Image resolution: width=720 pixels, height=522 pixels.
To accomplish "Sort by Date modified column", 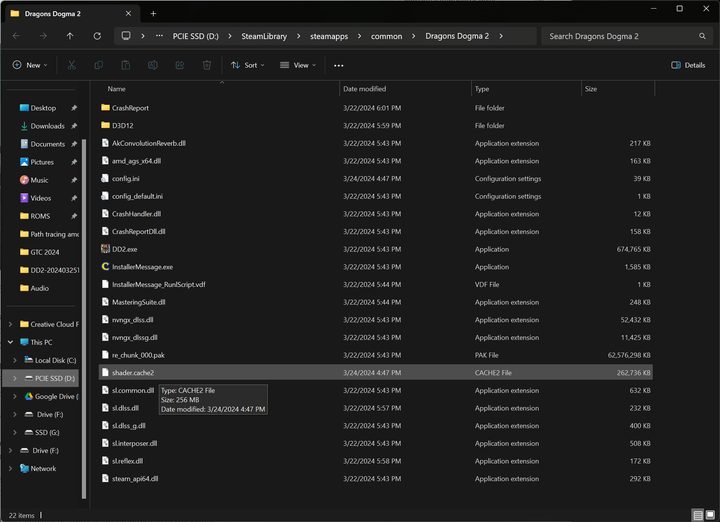I will click(365, 89).
